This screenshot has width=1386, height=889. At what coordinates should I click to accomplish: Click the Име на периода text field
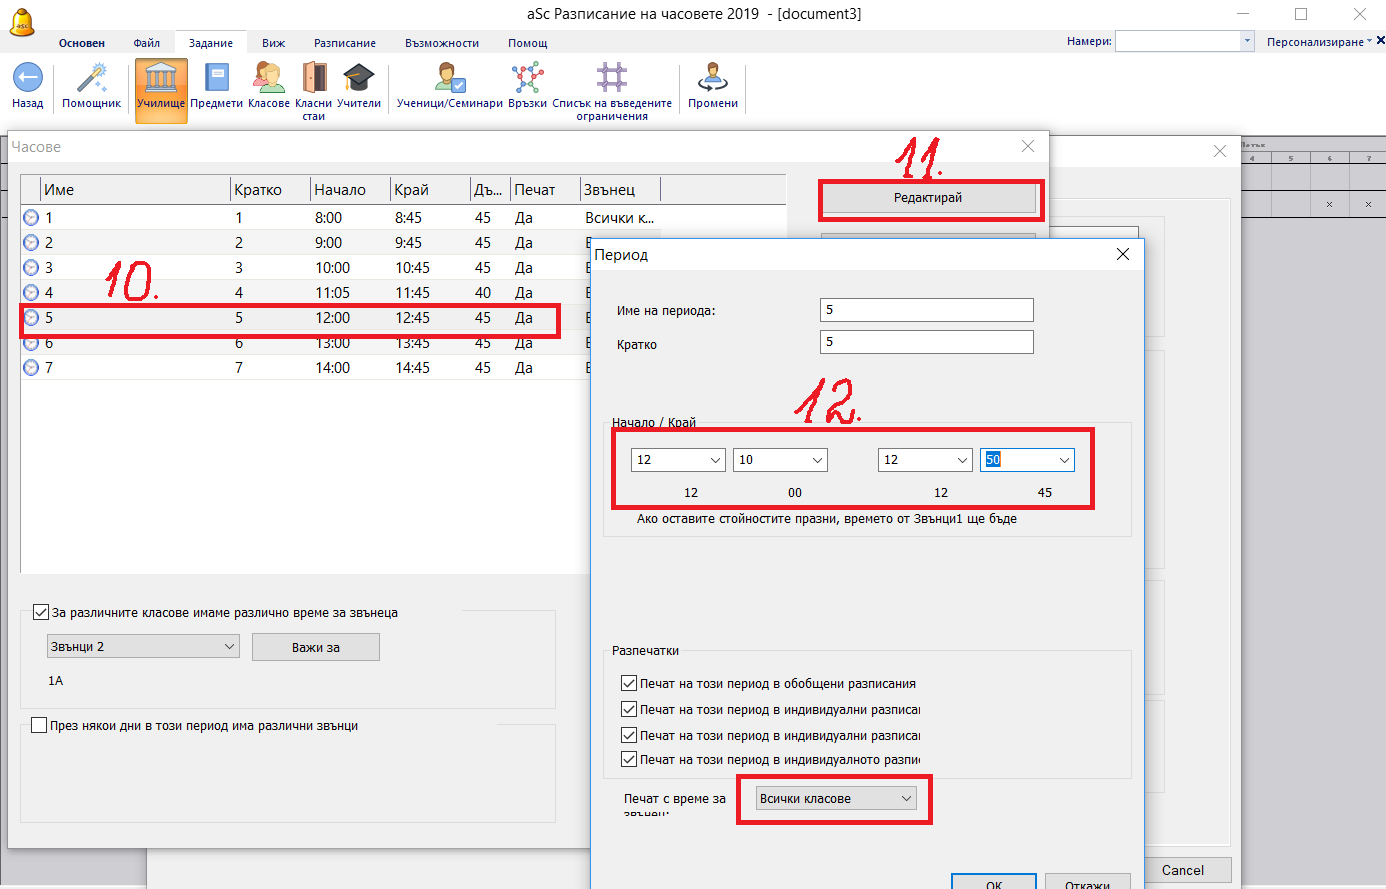(x=926, y=310)
